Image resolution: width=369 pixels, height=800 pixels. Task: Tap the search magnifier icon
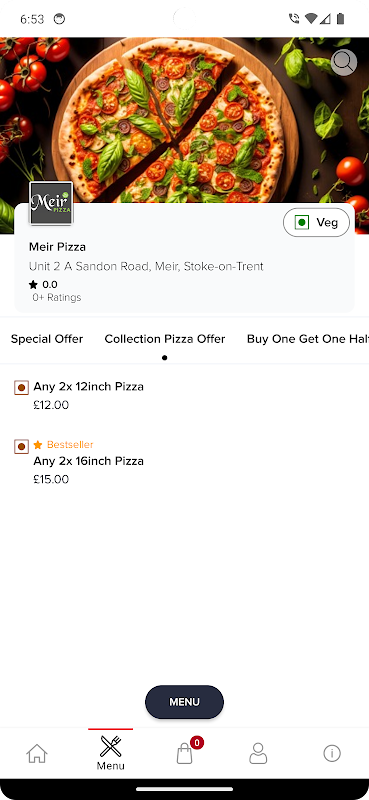(x=343, y=63)
